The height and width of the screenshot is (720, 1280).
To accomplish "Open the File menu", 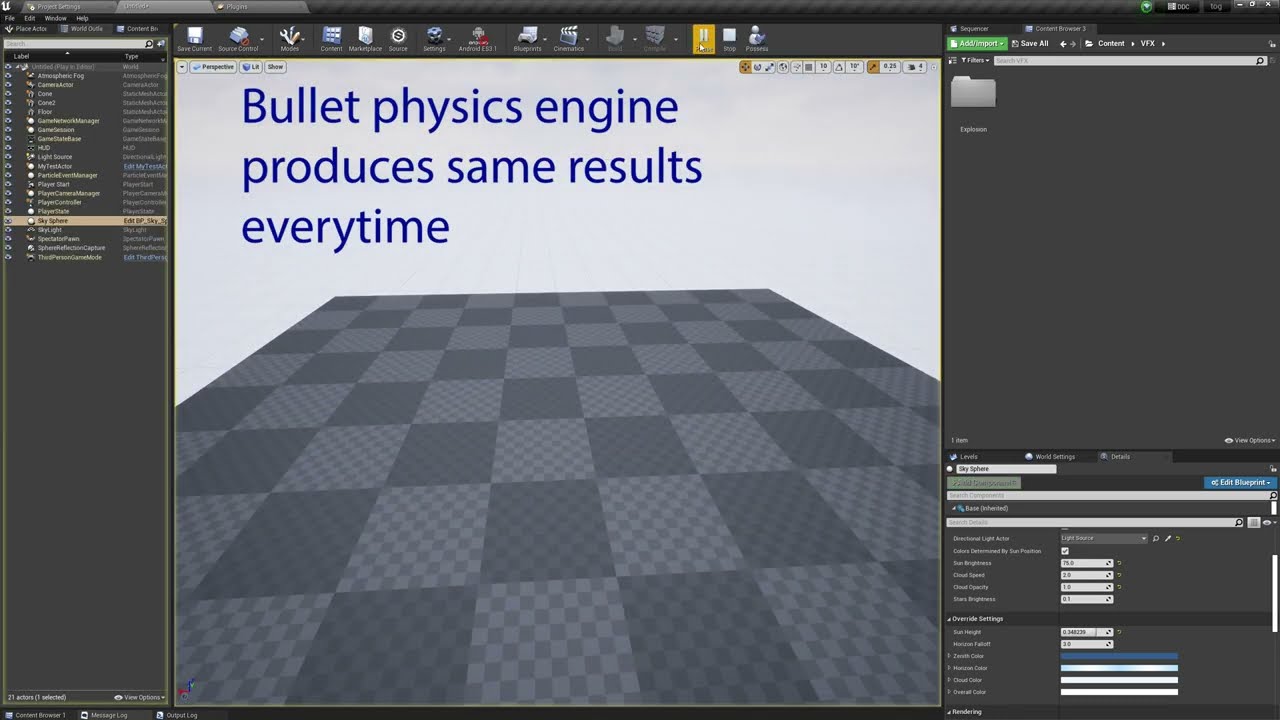I will 10,18.
